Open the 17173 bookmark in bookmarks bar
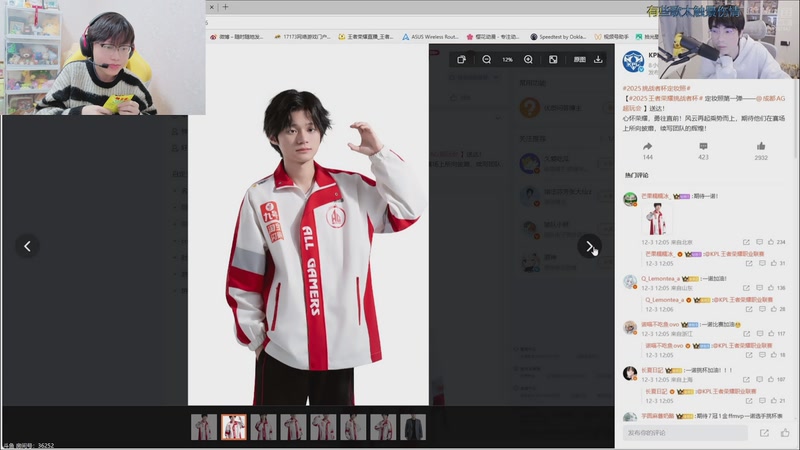 (x=302, y=37)
